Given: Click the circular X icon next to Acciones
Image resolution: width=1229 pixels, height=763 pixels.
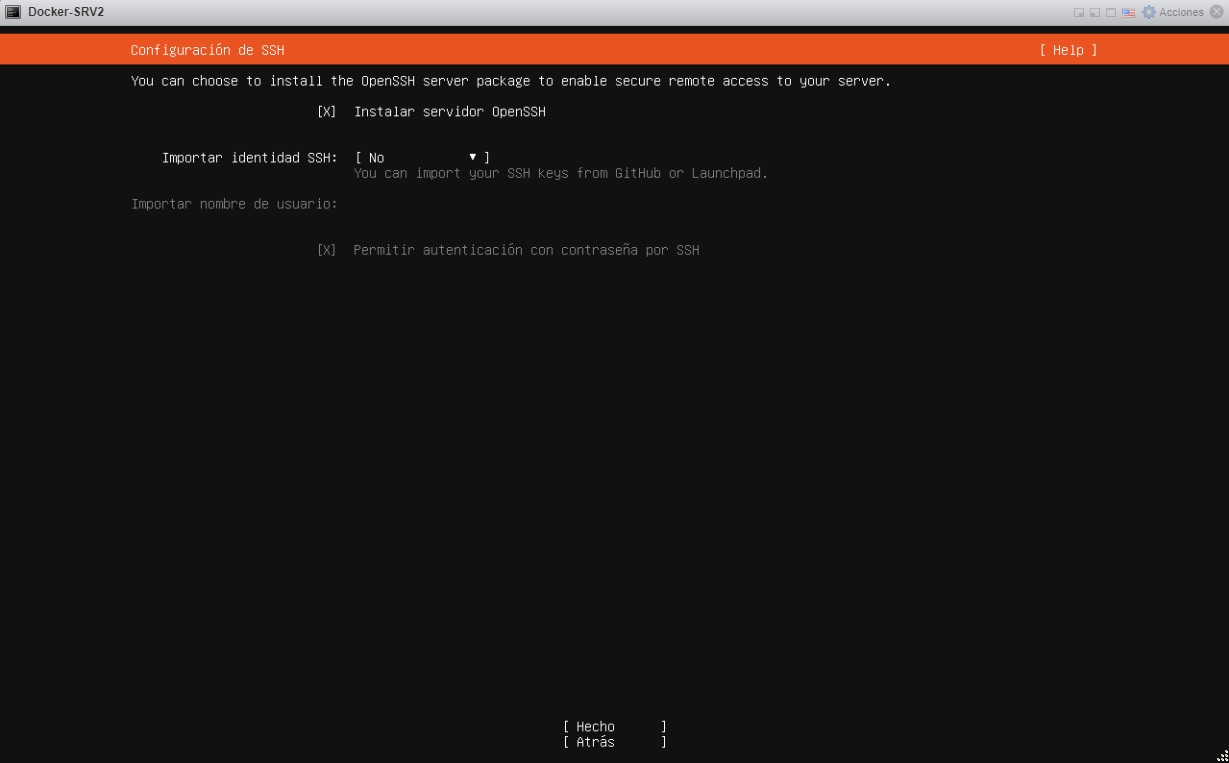Looking at the screenshot, I should tap(1217, 12).
